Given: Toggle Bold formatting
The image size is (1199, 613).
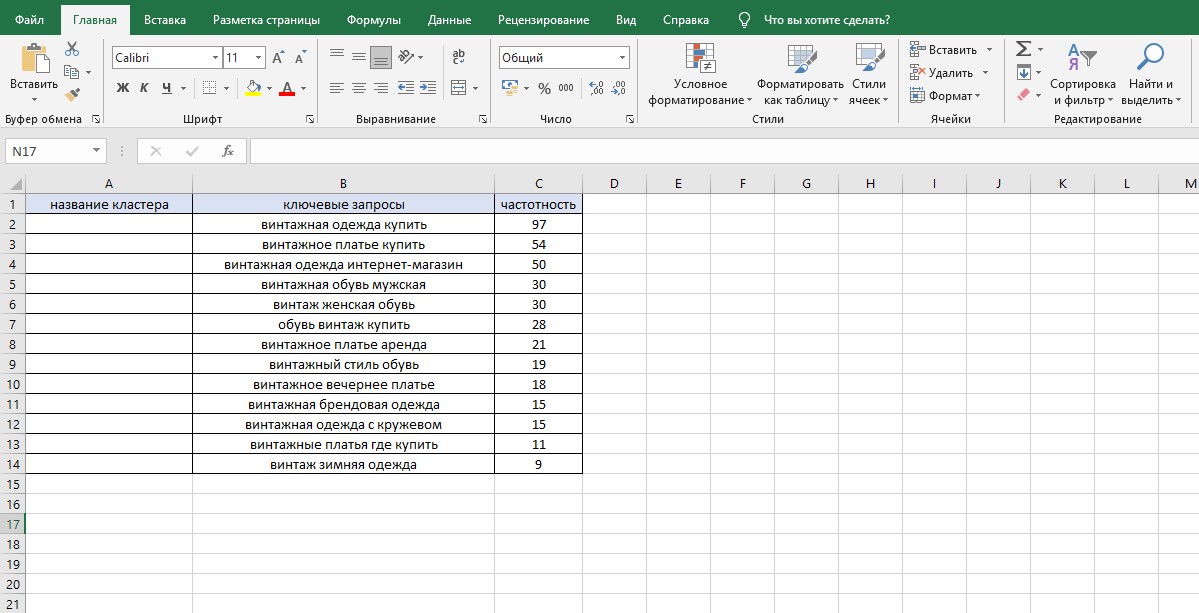Looking at the screenshot, I should point(122,89).
